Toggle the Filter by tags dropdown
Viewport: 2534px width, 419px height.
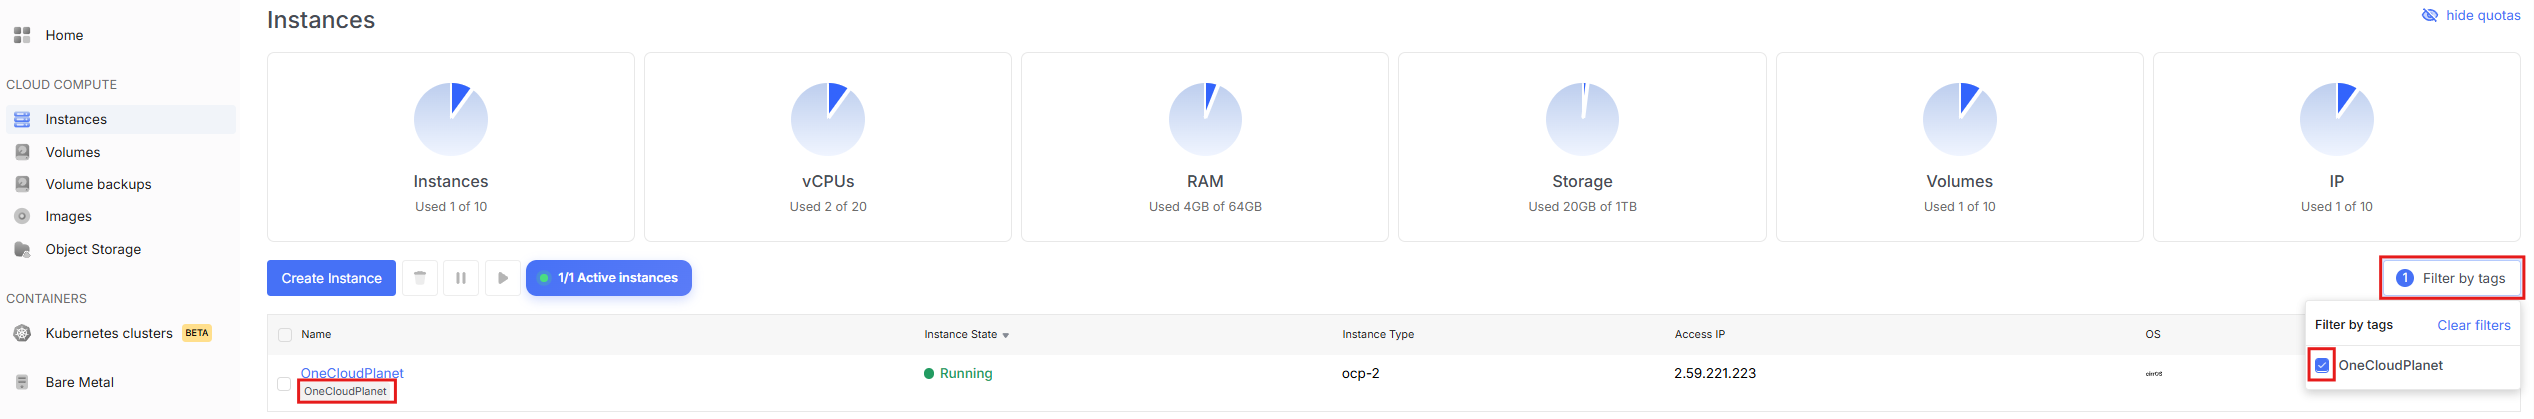pos(2452,278)
